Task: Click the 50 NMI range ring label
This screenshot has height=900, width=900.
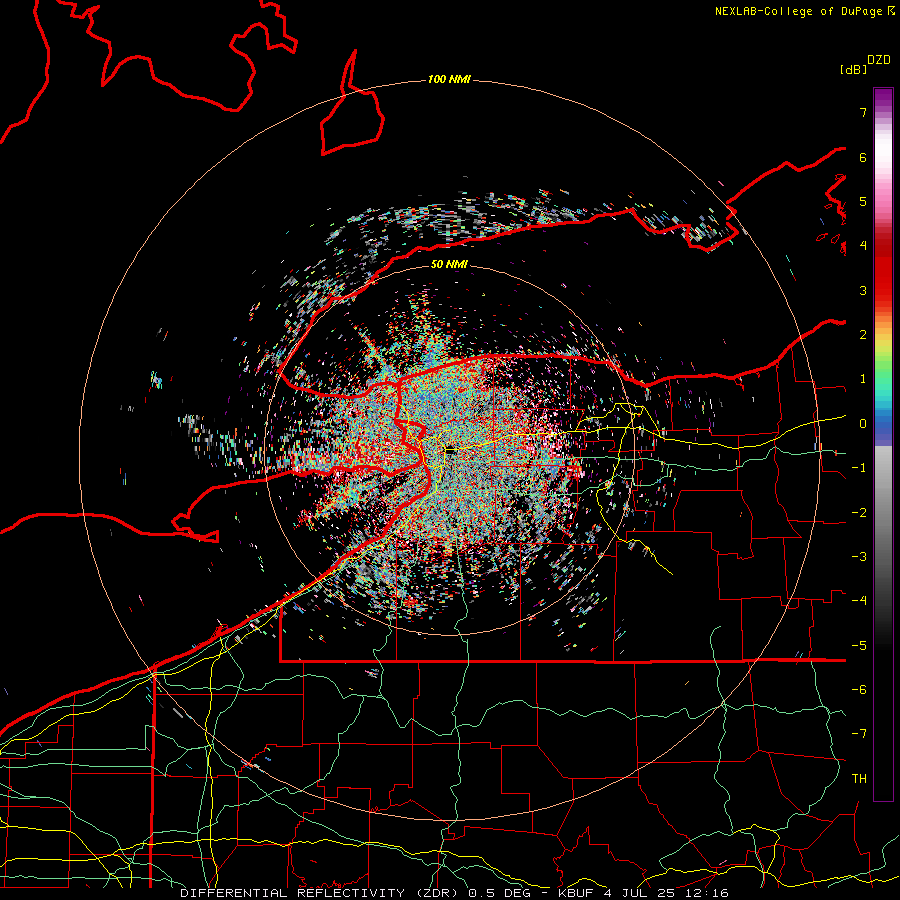Action: pyautogui.click(x=449, y=264)
